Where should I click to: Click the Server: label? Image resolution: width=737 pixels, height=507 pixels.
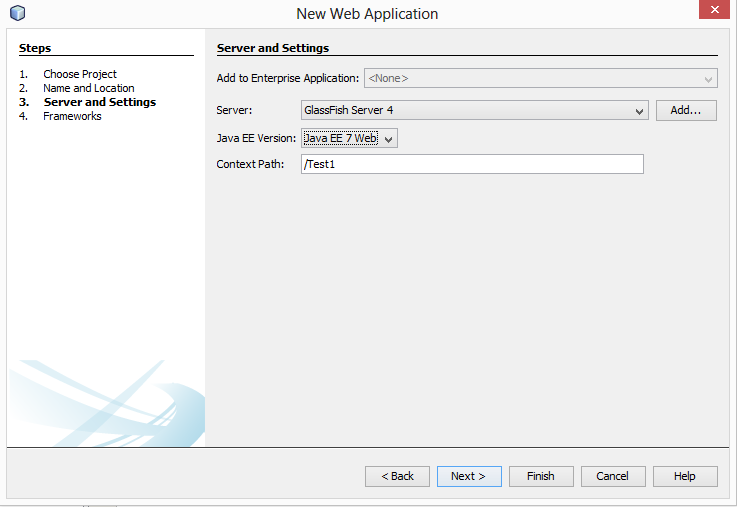[x=234, y=110]
